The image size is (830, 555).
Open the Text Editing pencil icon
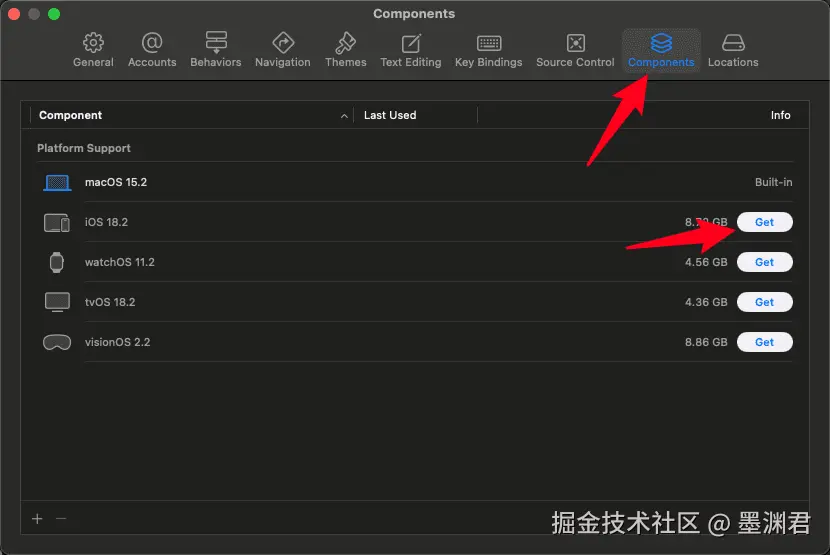(x=411, y=43)
